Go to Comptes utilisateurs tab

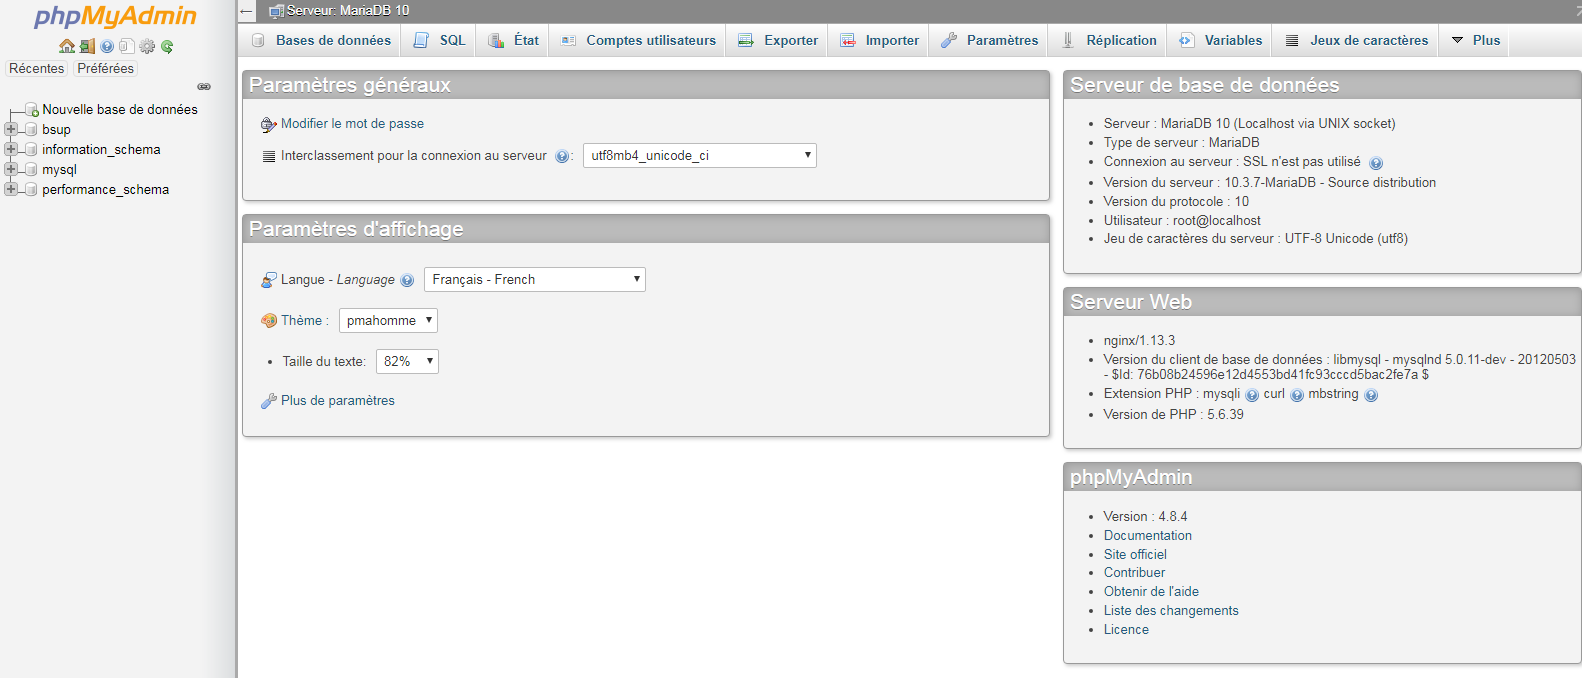[x=637, y=40]
